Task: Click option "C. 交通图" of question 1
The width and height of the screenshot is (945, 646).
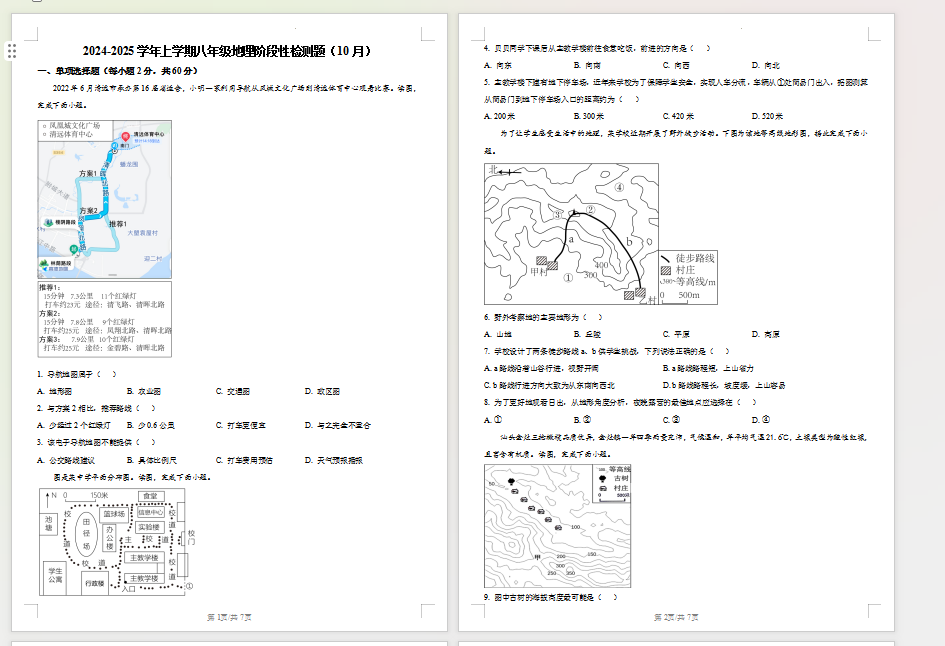Action: coord(233,392)
